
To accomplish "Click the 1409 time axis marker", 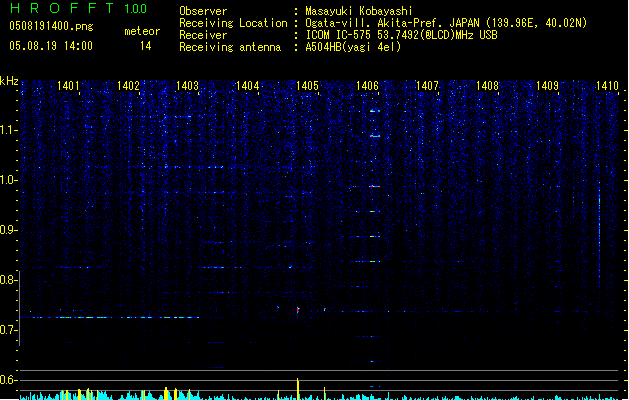I will 547,86.
